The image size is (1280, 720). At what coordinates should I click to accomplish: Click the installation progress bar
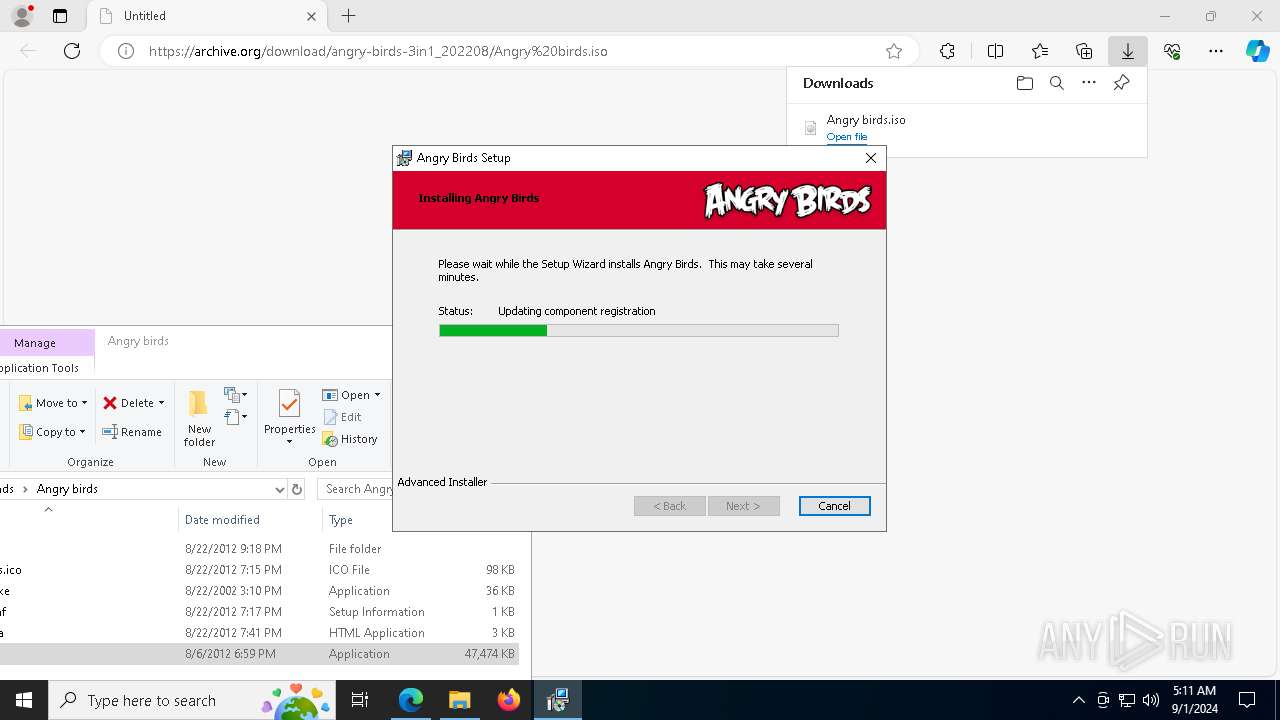click(638, 330)
